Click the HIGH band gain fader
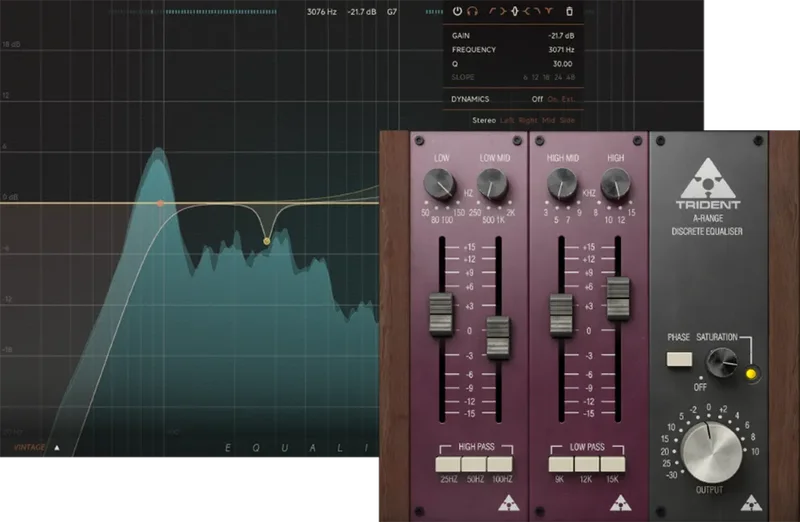 tap(618, 299)
